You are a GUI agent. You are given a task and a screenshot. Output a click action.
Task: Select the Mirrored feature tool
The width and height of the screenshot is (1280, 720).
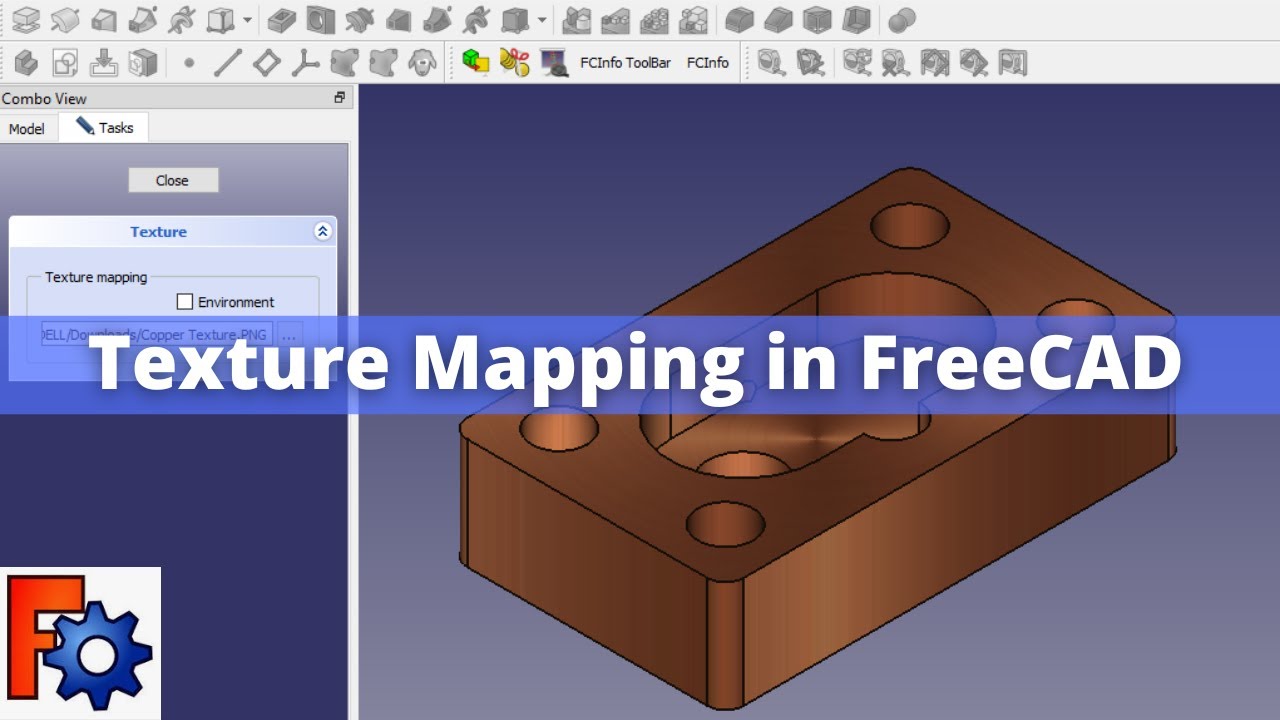click(x=576, y=19)
